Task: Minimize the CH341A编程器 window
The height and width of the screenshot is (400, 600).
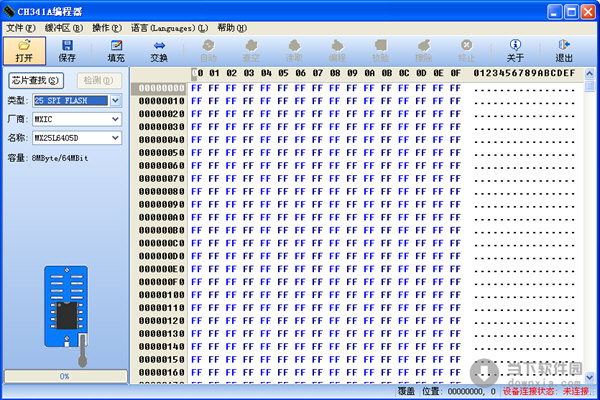Action: pos(554,12)
